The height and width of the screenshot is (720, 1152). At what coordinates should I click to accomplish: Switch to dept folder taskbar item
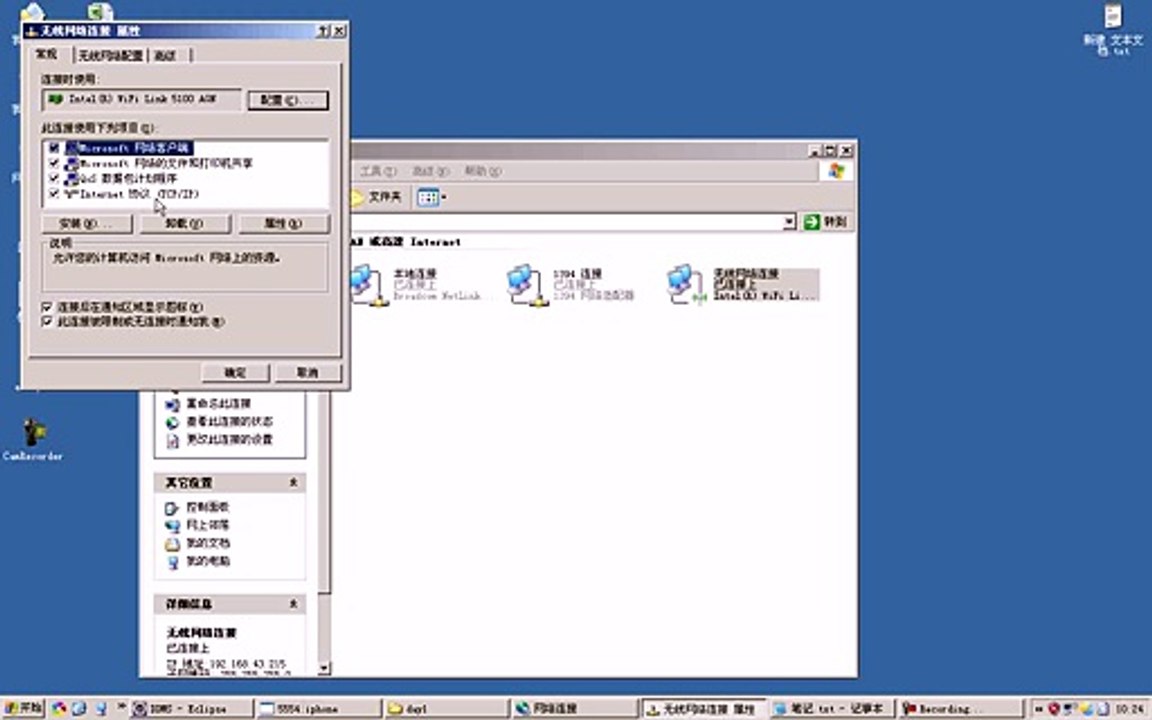(x=446, y=709)
